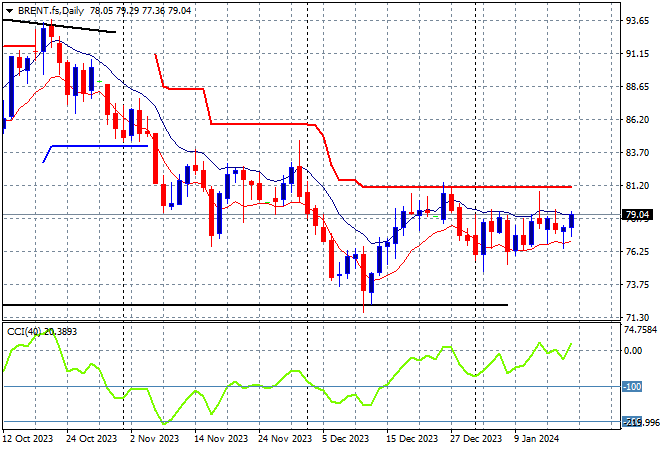Click the CCI(40) 20.3893 indicator label
This screenshot has height=450, width=660.
42,332
